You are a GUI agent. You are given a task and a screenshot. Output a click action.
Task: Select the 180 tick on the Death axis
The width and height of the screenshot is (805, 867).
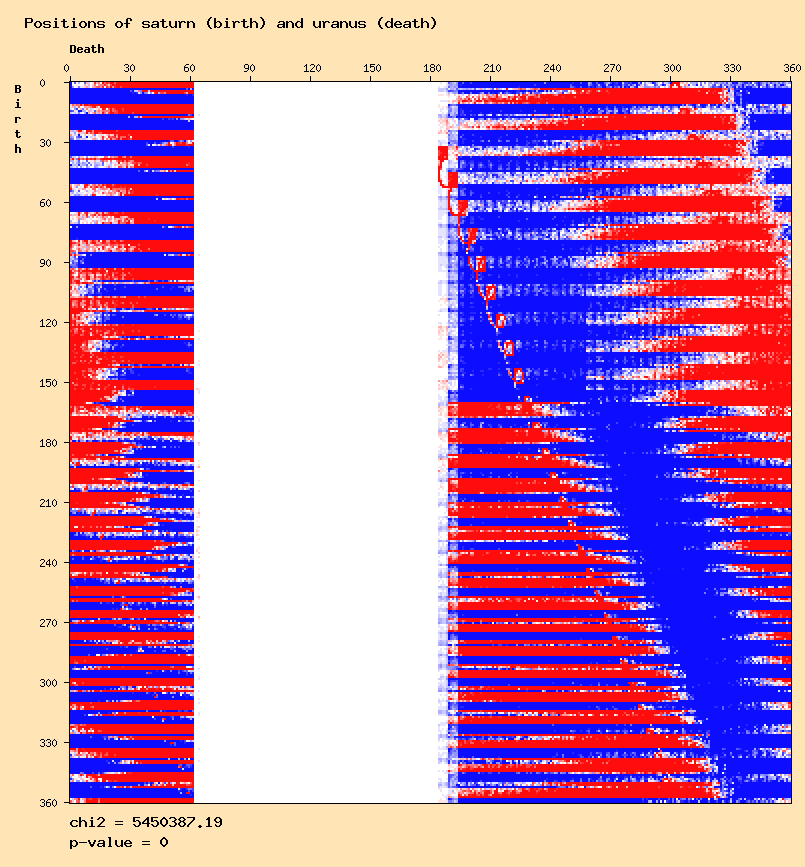click(432, 68)
